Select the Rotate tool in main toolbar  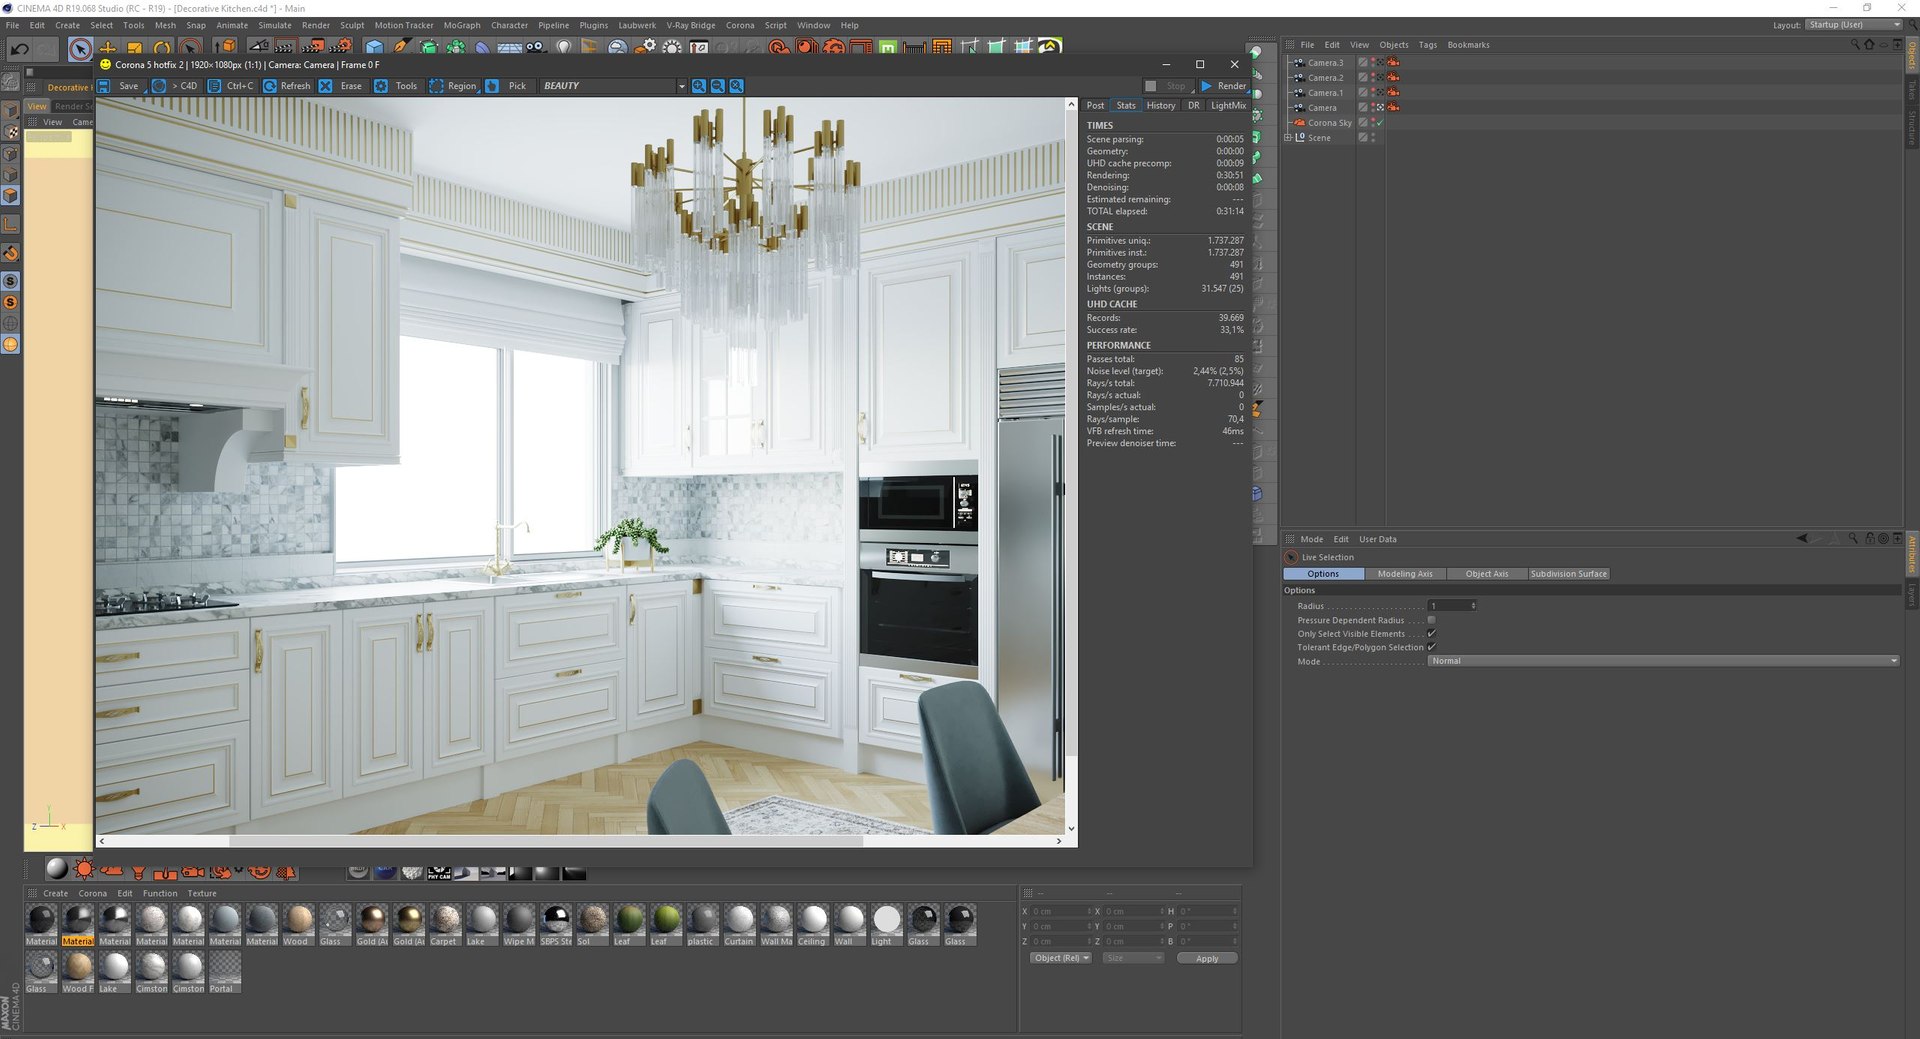(x=162, y=48)
